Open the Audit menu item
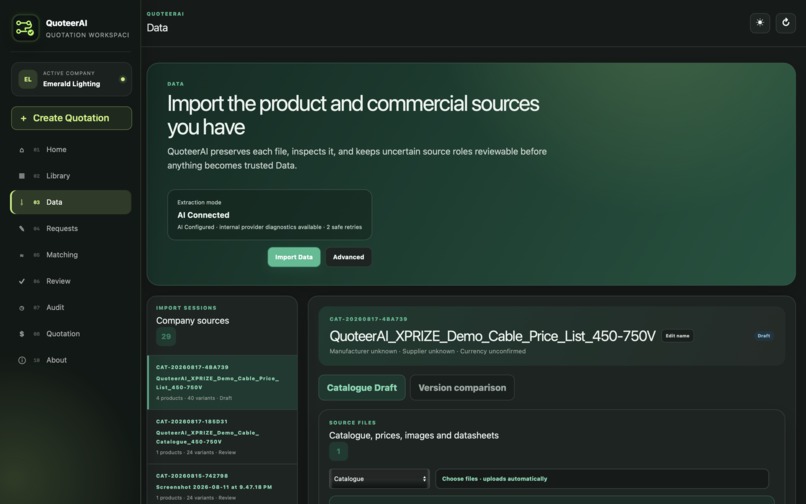This screenshot has width=806, height=504. (x=71, y=308)
